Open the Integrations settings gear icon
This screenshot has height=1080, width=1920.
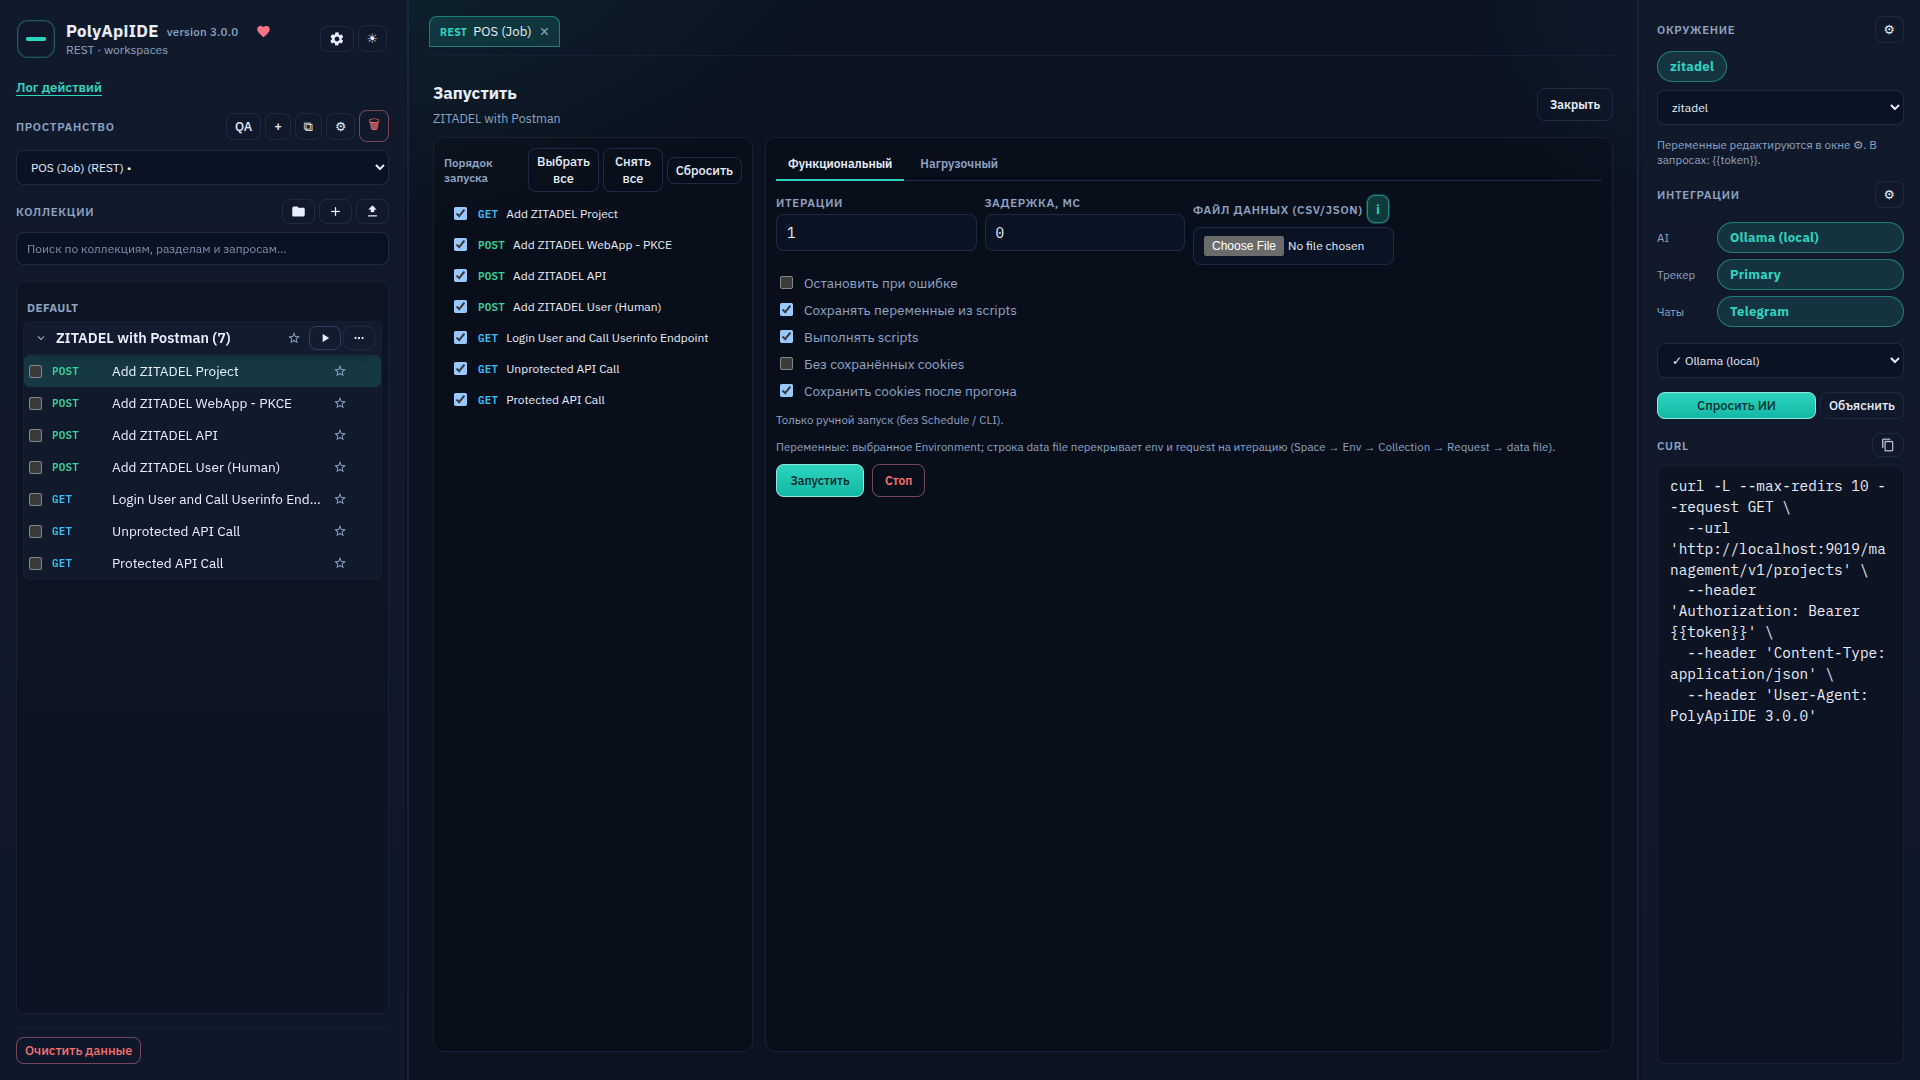point(1889,195)
